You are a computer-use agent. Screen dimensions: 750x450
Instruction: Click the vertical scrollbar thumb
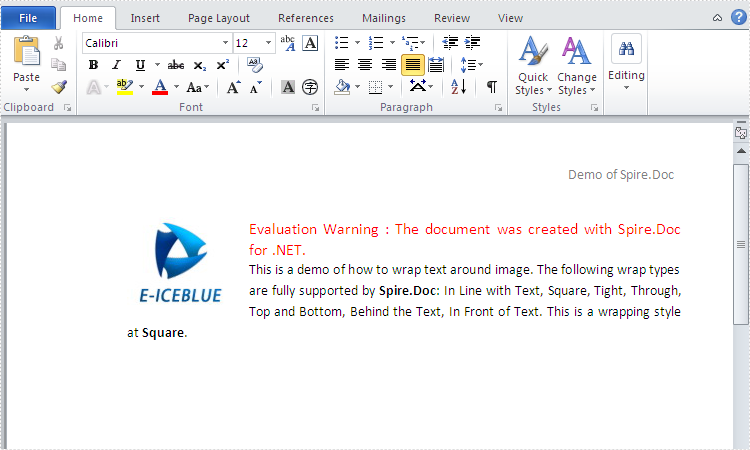(x=741, y=244)
